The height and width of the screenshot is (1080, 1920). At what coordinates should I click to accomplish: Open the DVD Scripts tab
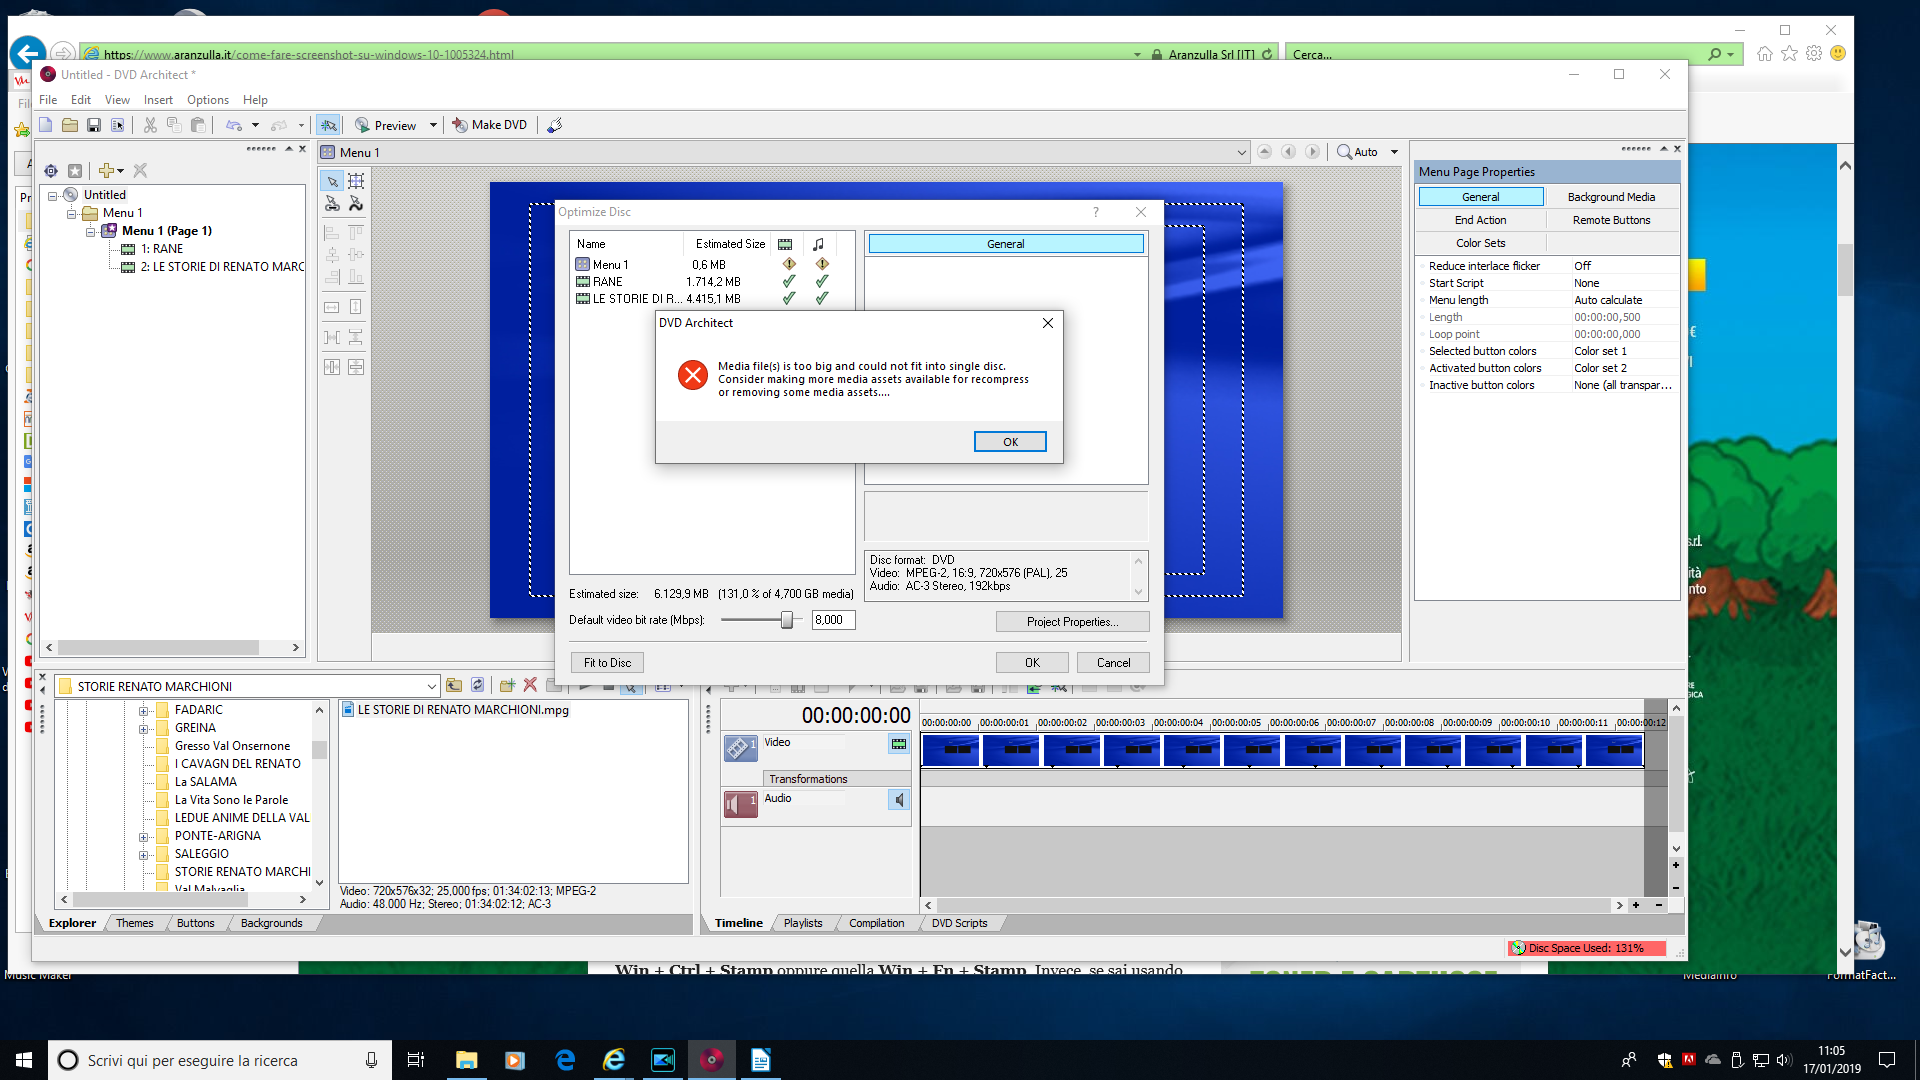(x=959, y=923)
